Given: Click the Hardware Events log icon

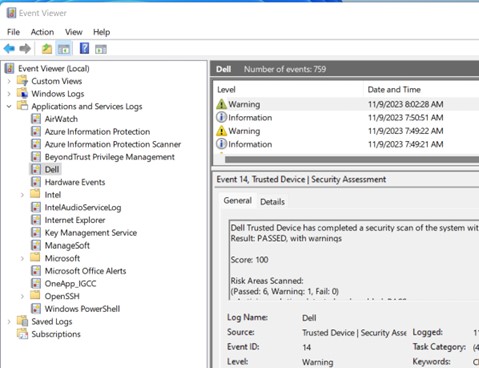Looking at the screenshot, I should pyautogui.click(x=36, y=182).
